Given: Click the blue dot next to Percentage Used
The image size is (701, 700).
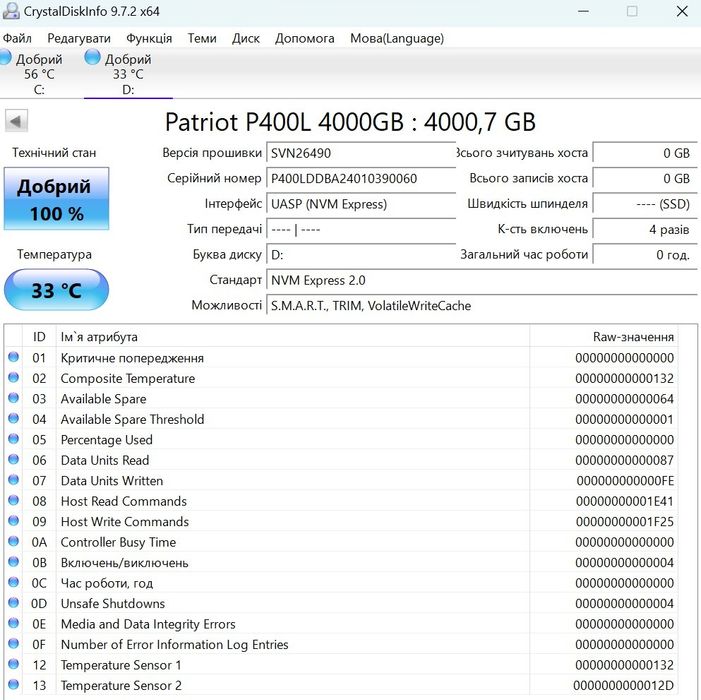Looking at the screenshot, I should click(x=14, y=440).
